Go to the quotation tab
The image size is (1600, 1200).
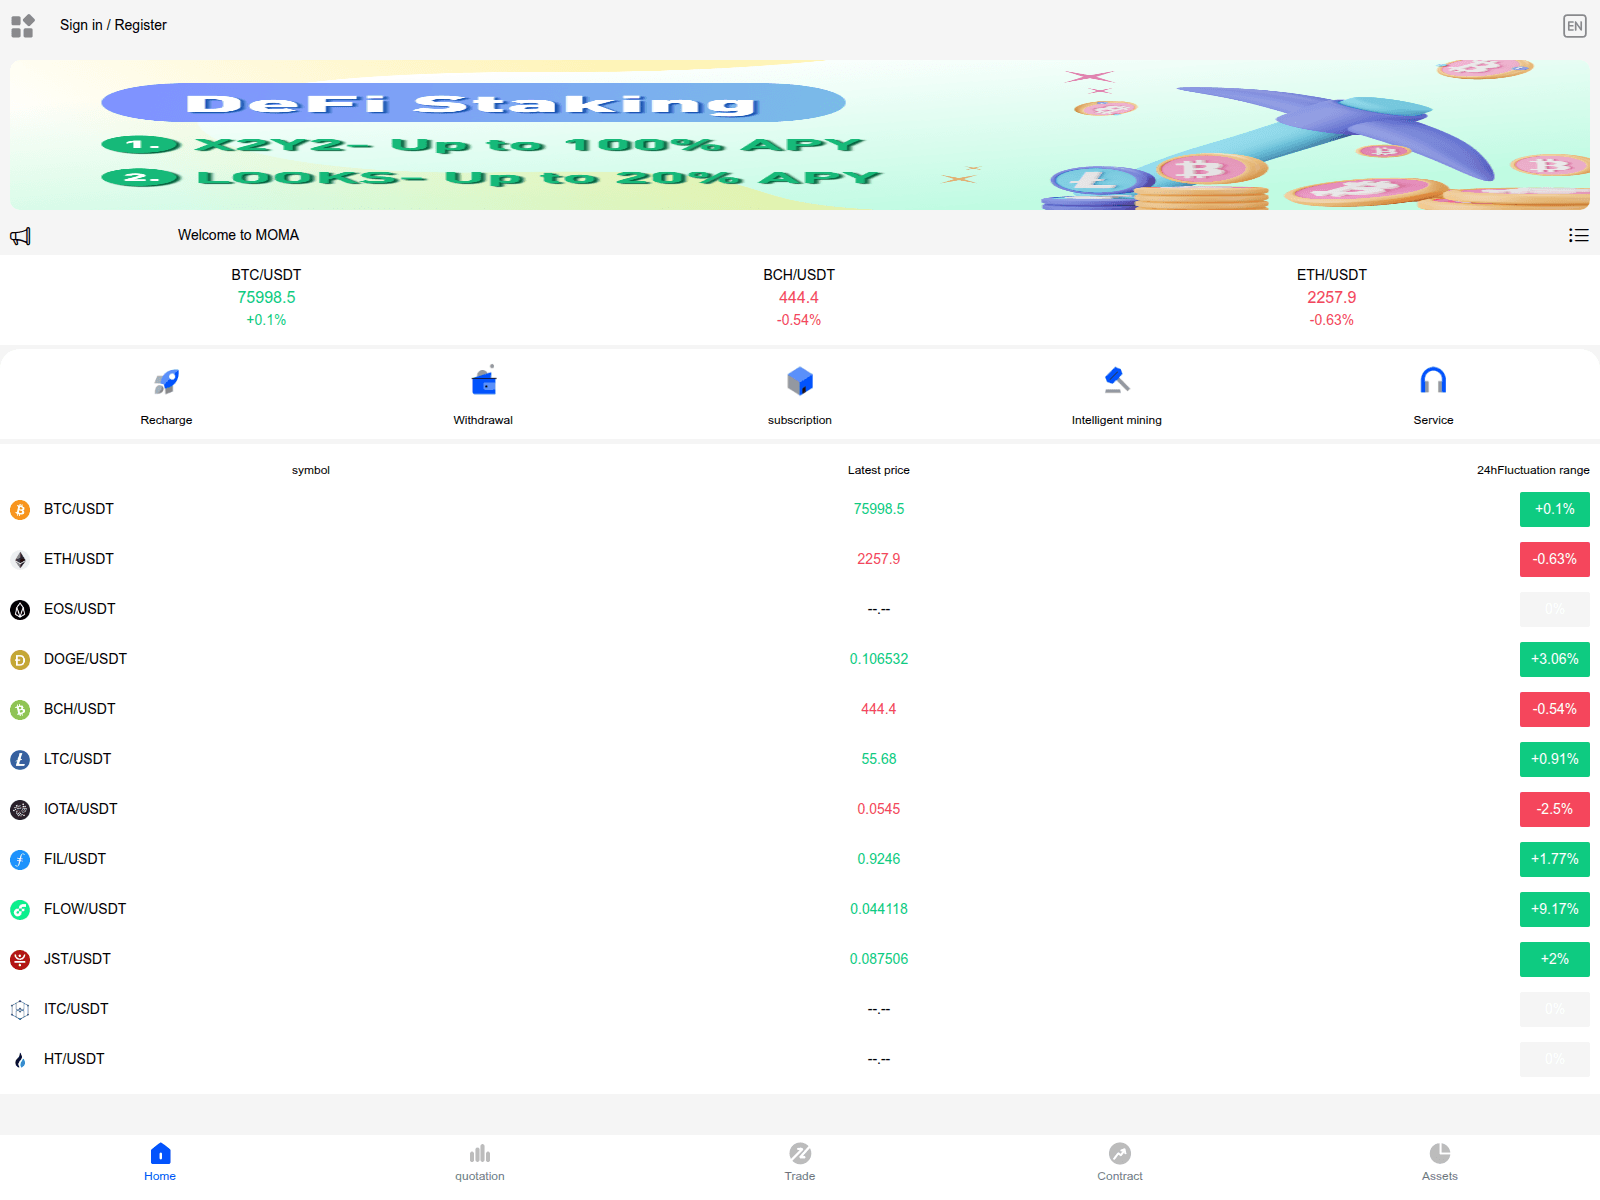480,1162
